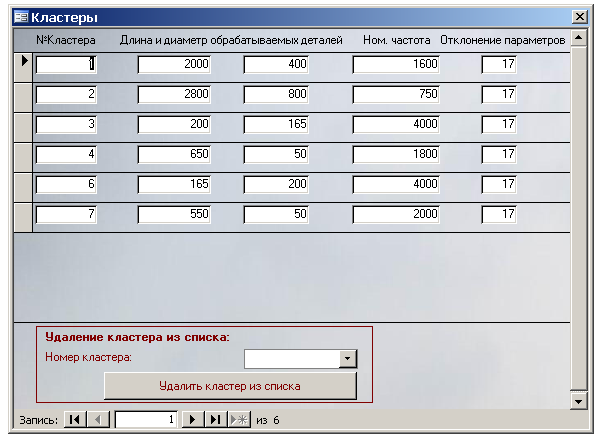Click cluster number field containing 3

tap(66, 124)
